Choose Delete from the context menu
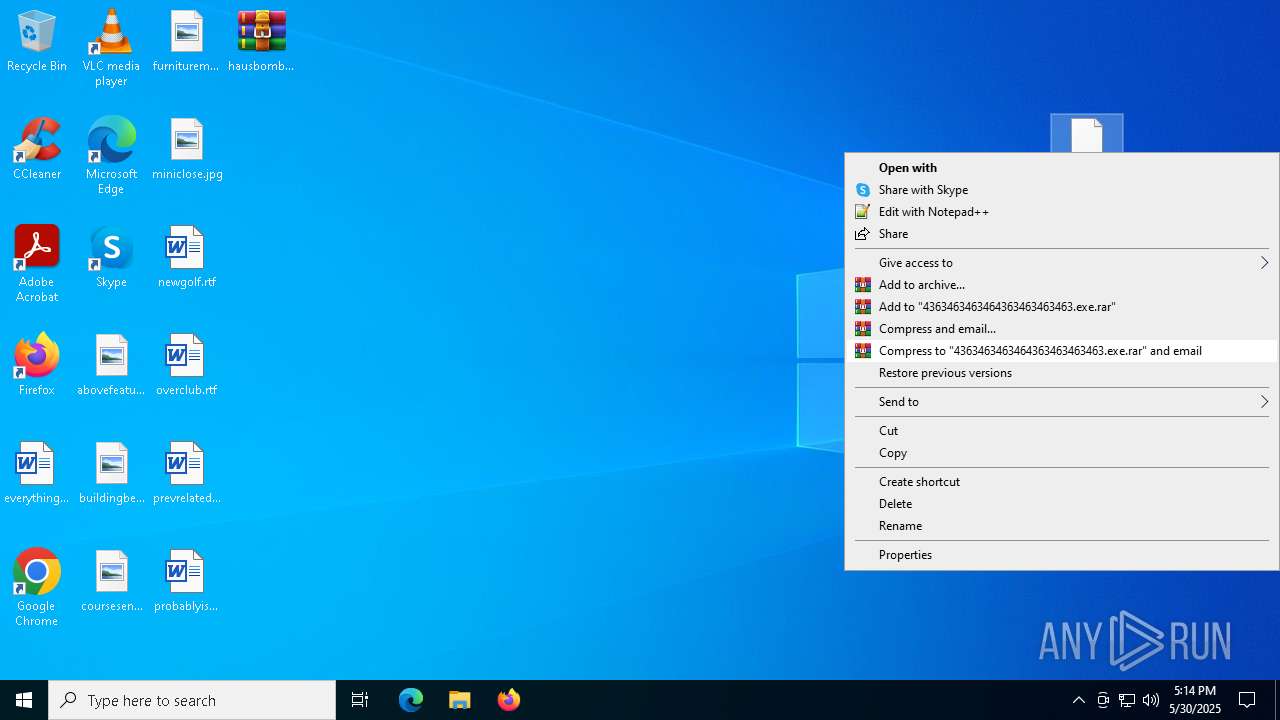Viewport: 1280px width, 720px height. tap(1062, 504)
